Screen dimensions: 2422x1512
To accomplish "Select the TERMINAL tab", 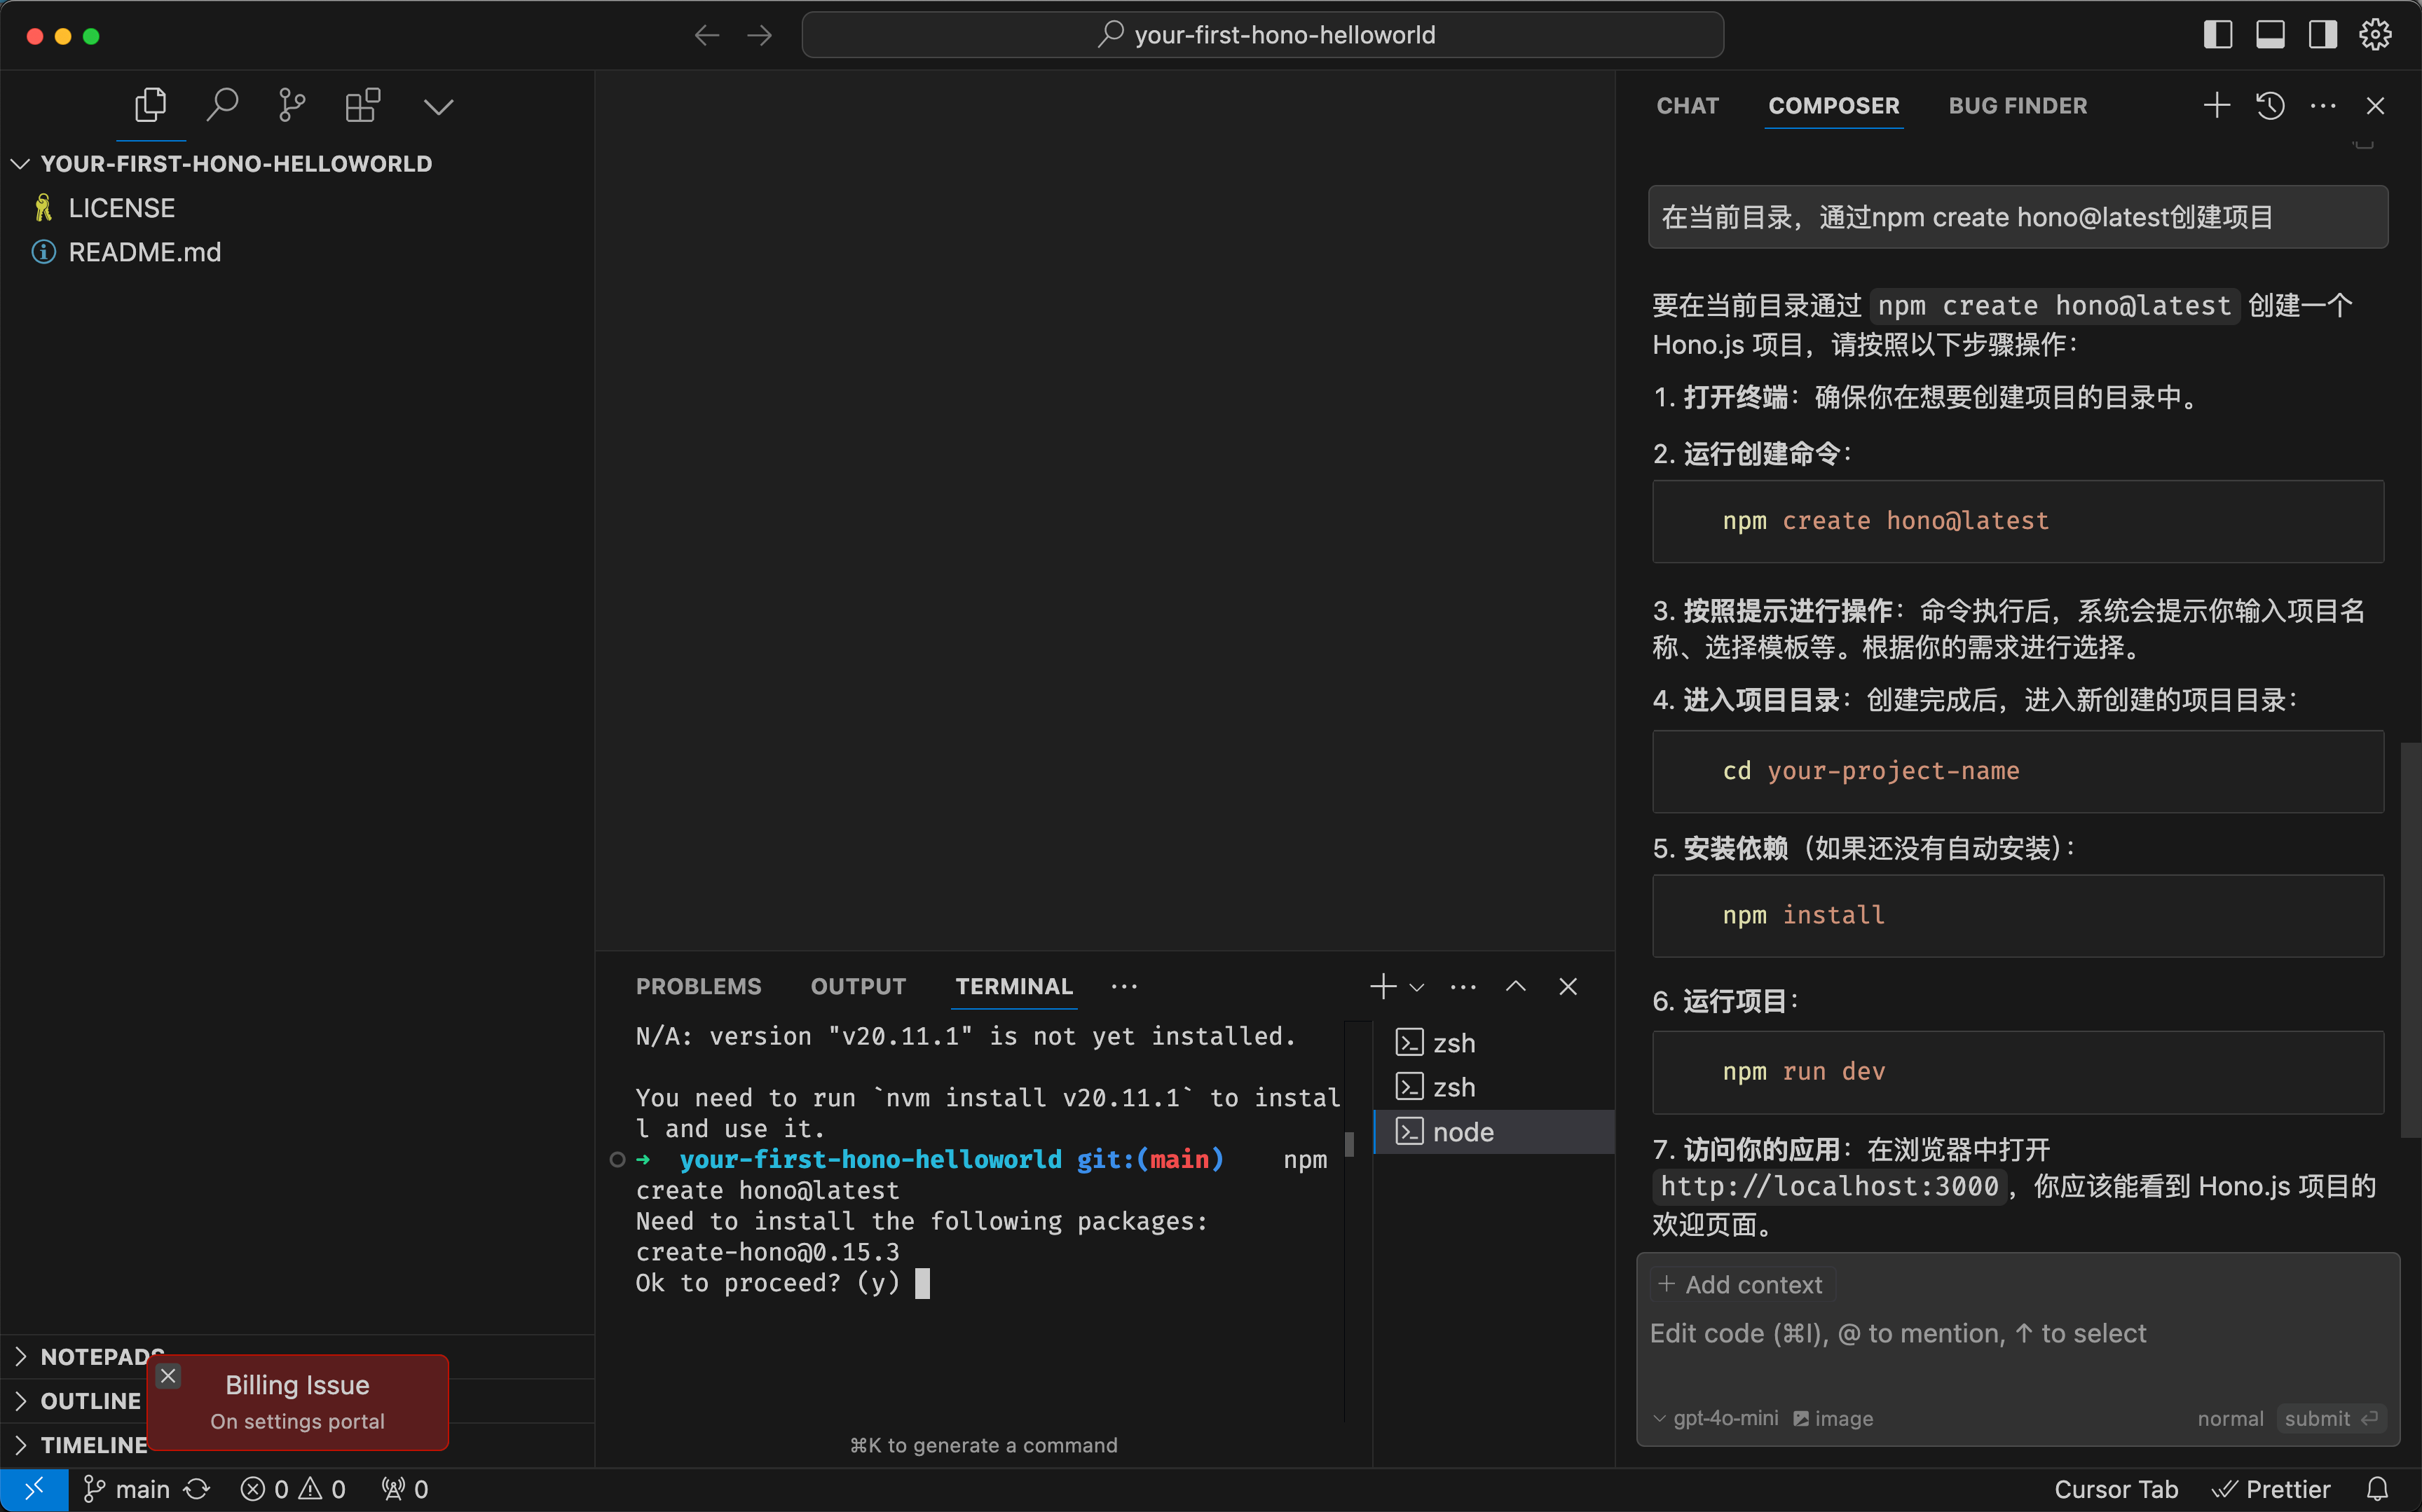I will click(1014, 986).
